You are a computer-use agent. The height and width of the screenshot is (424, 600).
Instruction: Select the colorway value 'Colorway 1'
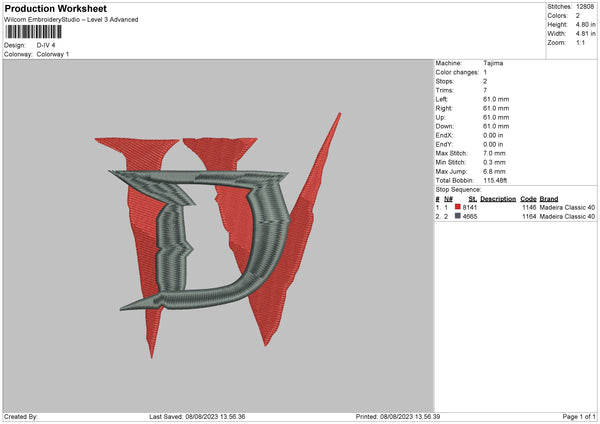(53, 54)
